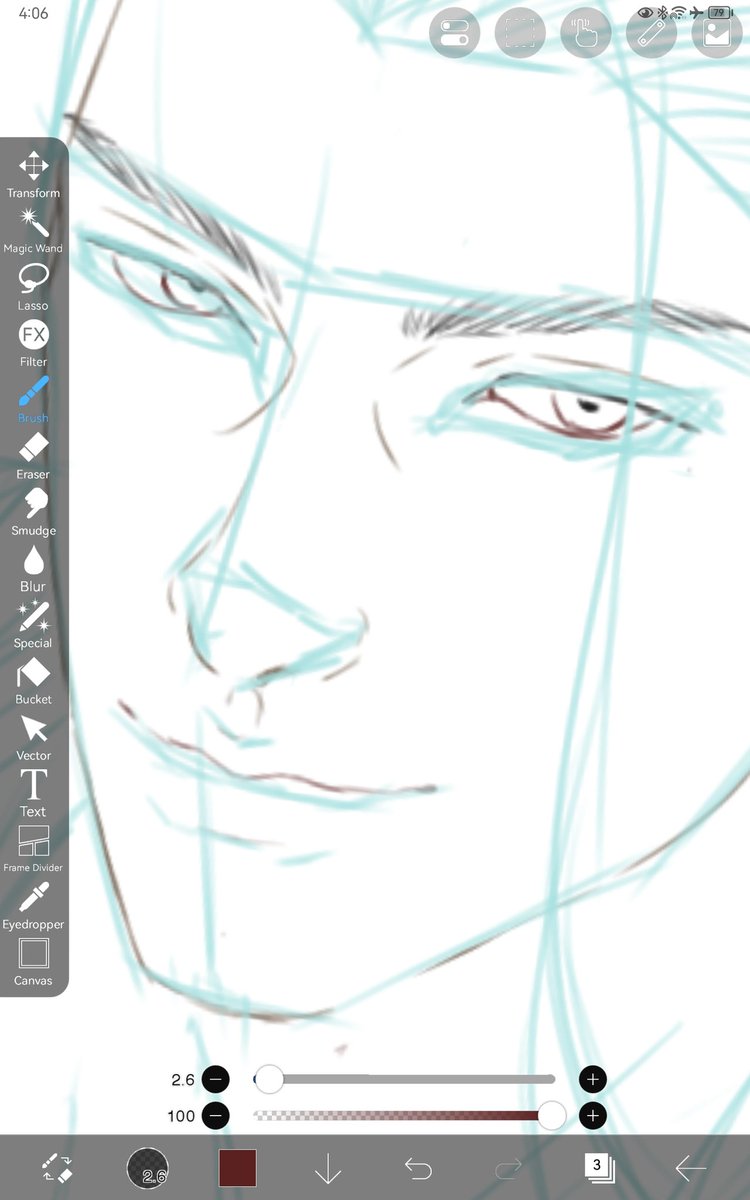Toggle brush and eraser switch icon
The width and height of the screenshot is (750, 1200).
point(58,1167)
